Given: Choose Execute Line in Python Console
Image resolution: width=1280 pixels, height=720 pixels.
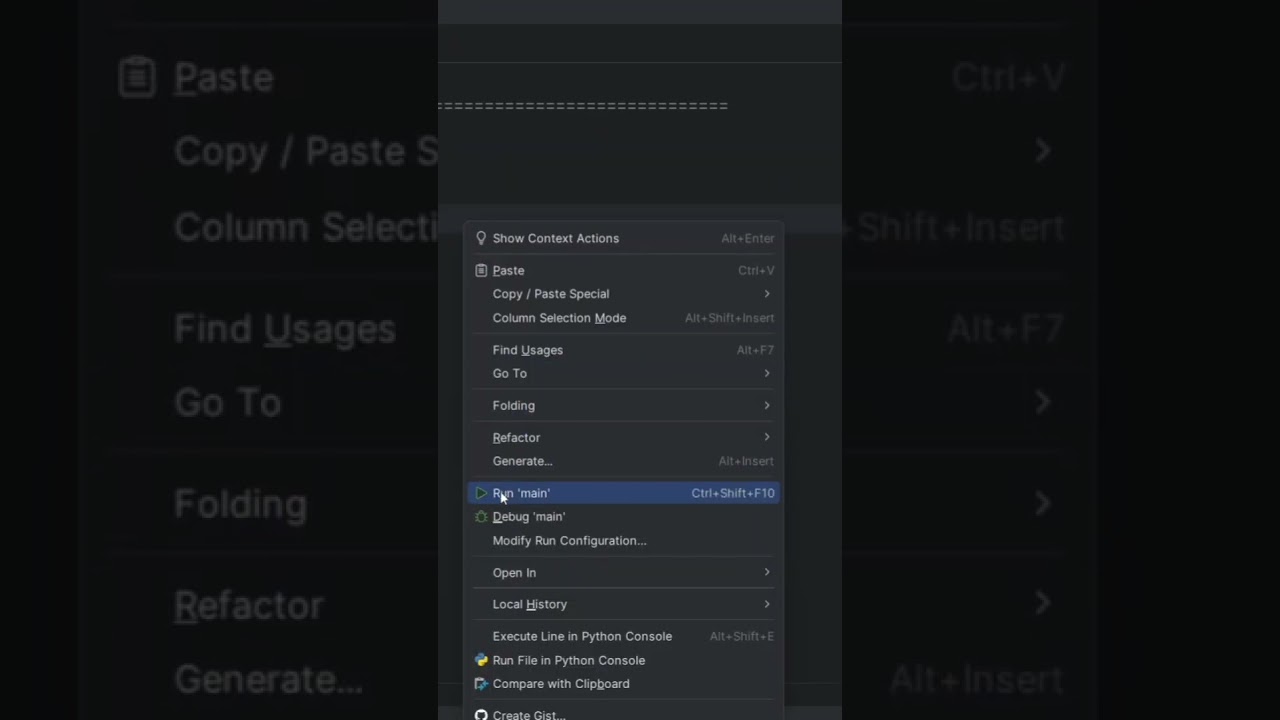Looking at the screenshot, I should (582, 636).
